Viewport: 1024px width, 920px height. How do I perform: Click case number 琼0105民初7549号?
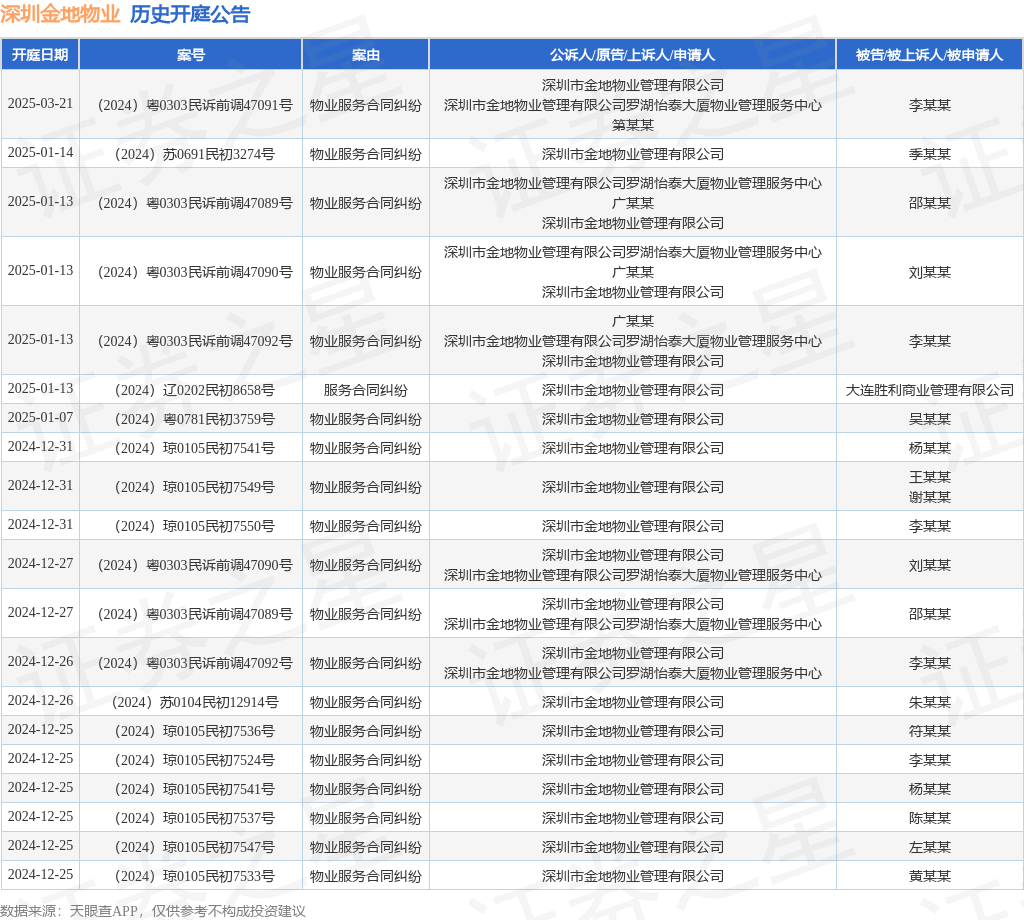(195, 487)
